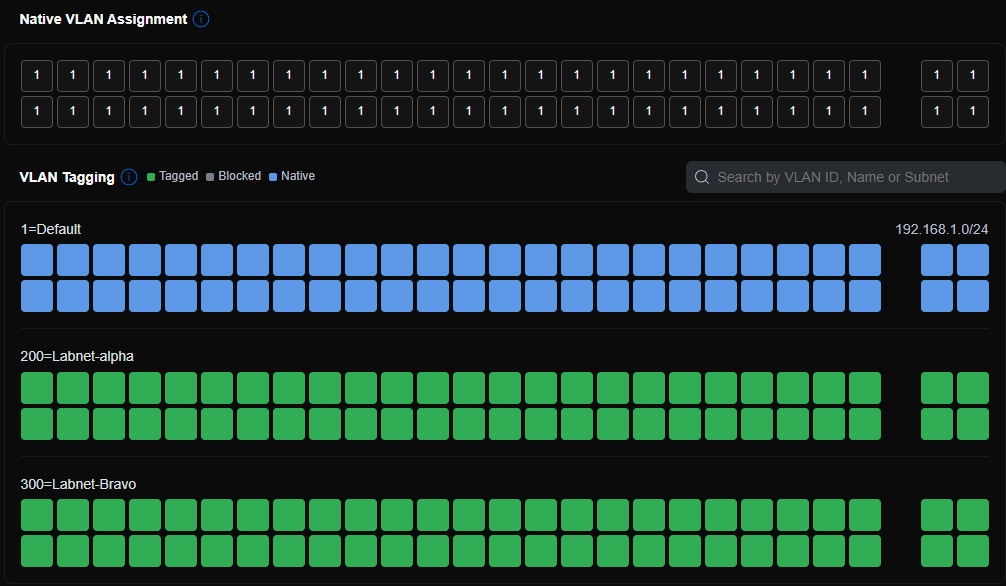Click top-right far port in 300=Labnet-Bravo

[x=973, y=515]
